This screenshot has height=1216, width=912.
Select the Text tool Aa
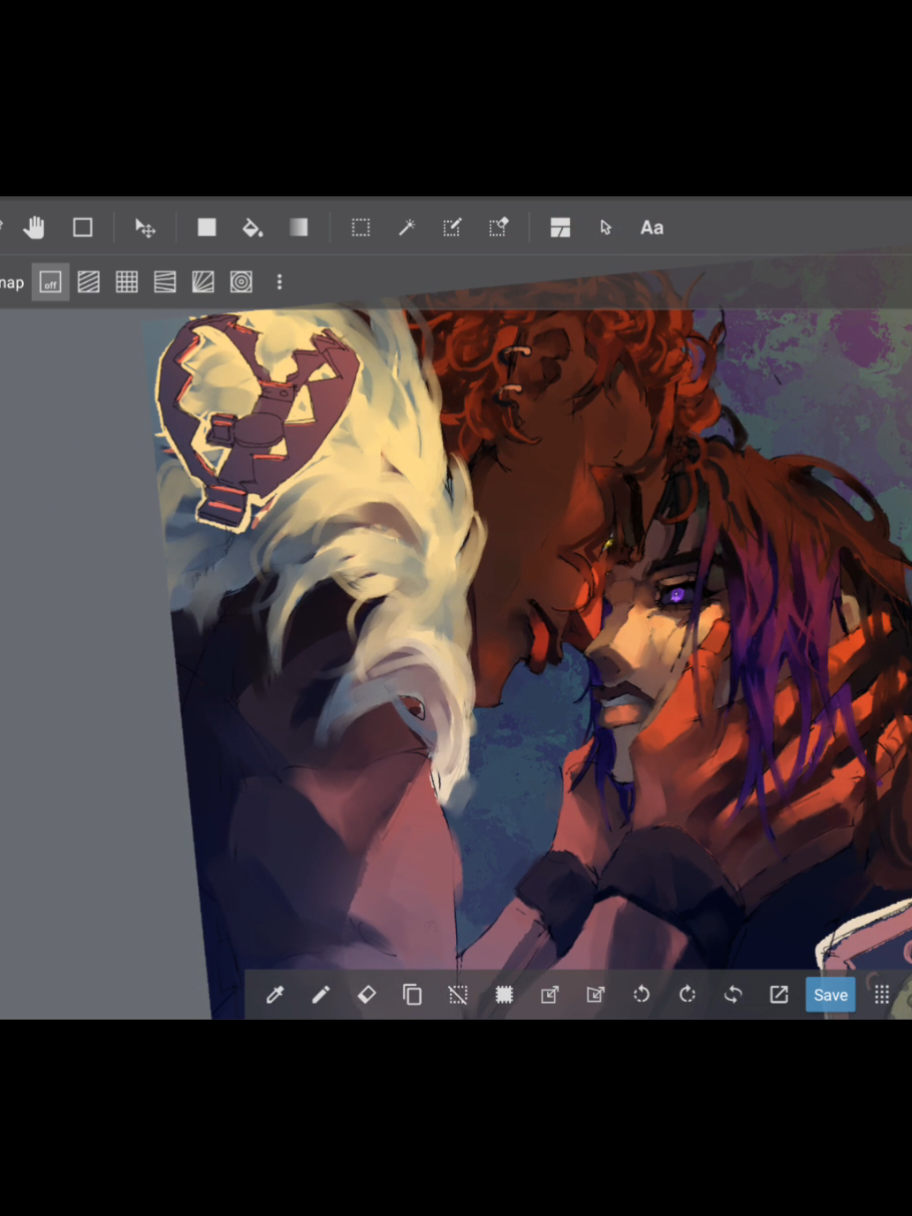pyautogui.click(x=652, y=228)
